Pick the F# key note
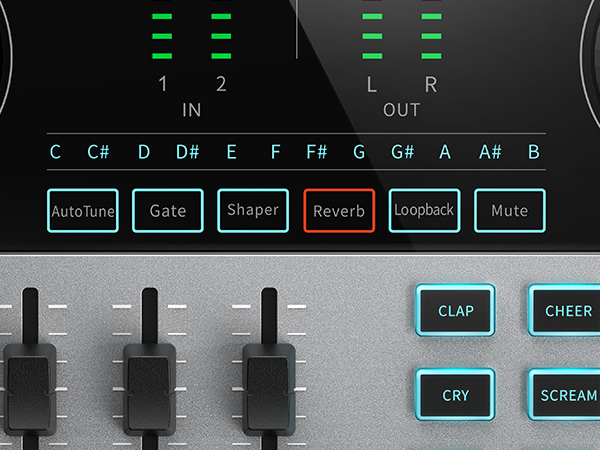Viewport: 600px width, 450px height. coord(316,152)
